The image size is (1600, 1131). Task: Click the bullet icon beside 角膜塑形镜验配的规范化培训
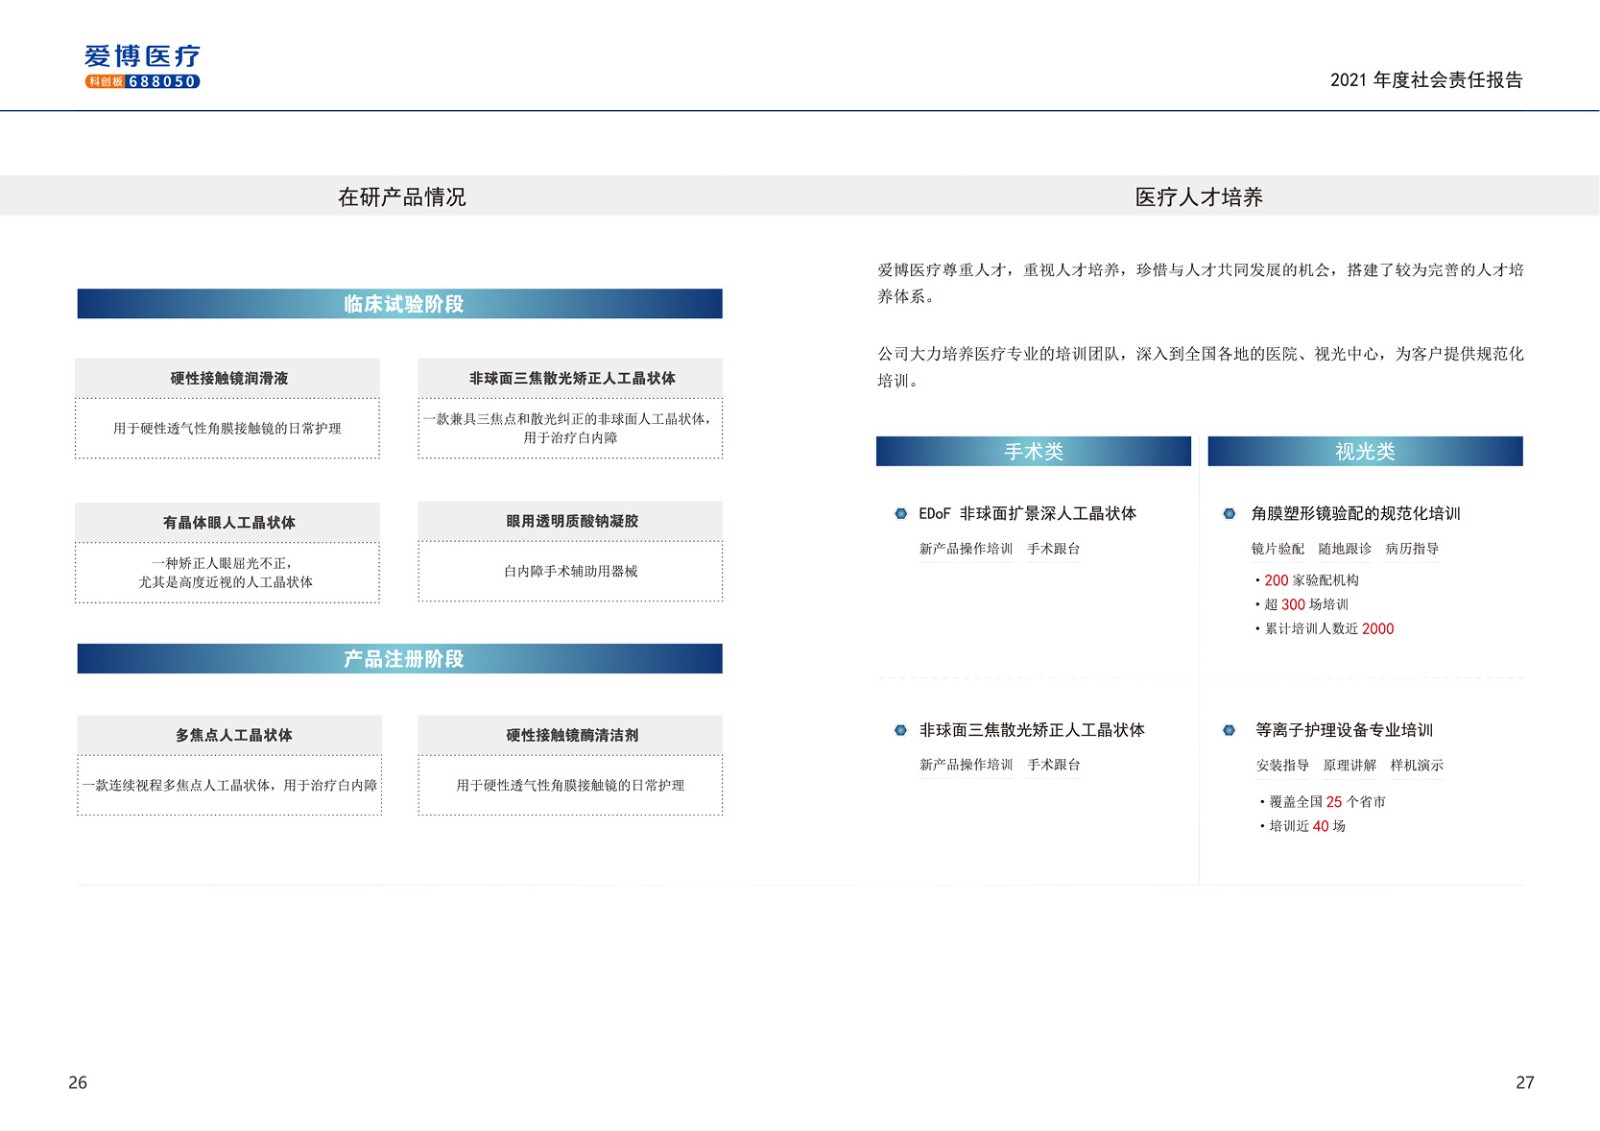click(x=1229, y=514)
